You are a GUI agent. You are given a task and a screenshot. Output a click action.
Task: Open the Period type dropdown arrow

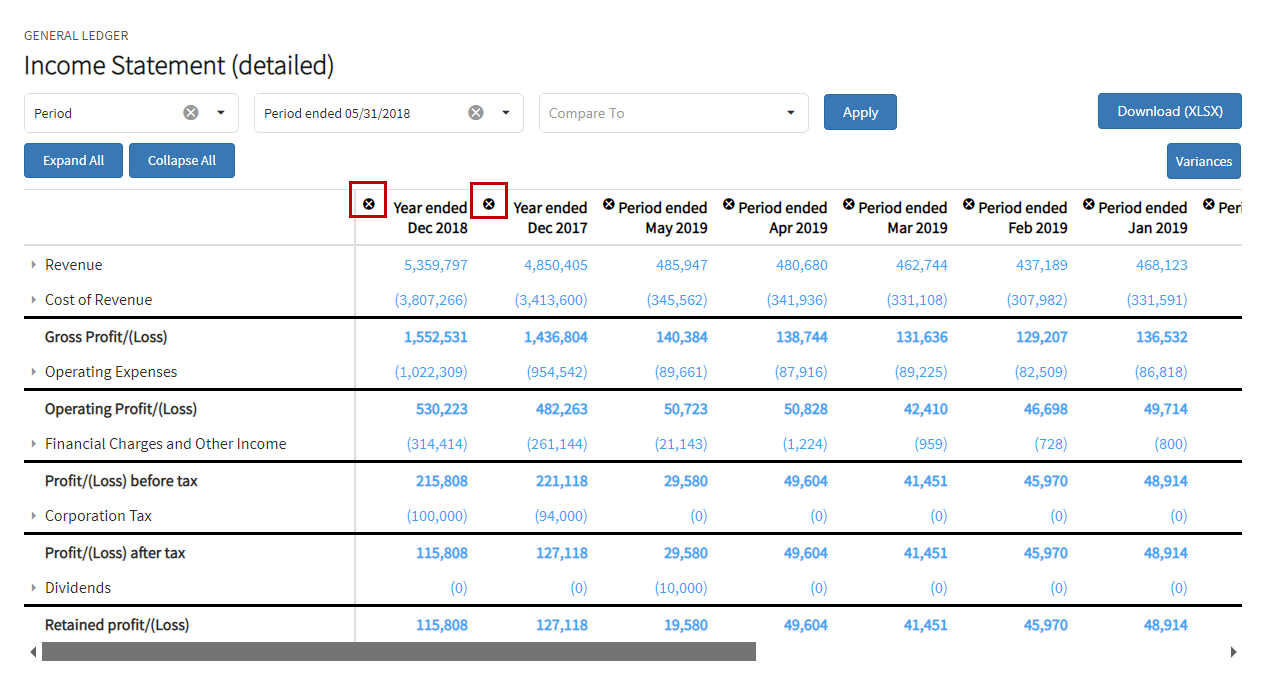click(x=221, y=113)
